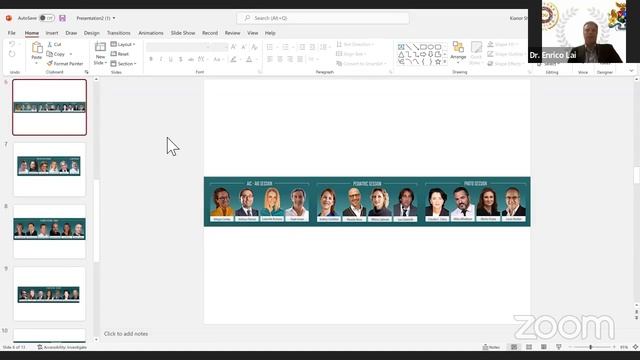Open the File tab
This screenshot has width=640, height=360.
[x=11, y=33]
